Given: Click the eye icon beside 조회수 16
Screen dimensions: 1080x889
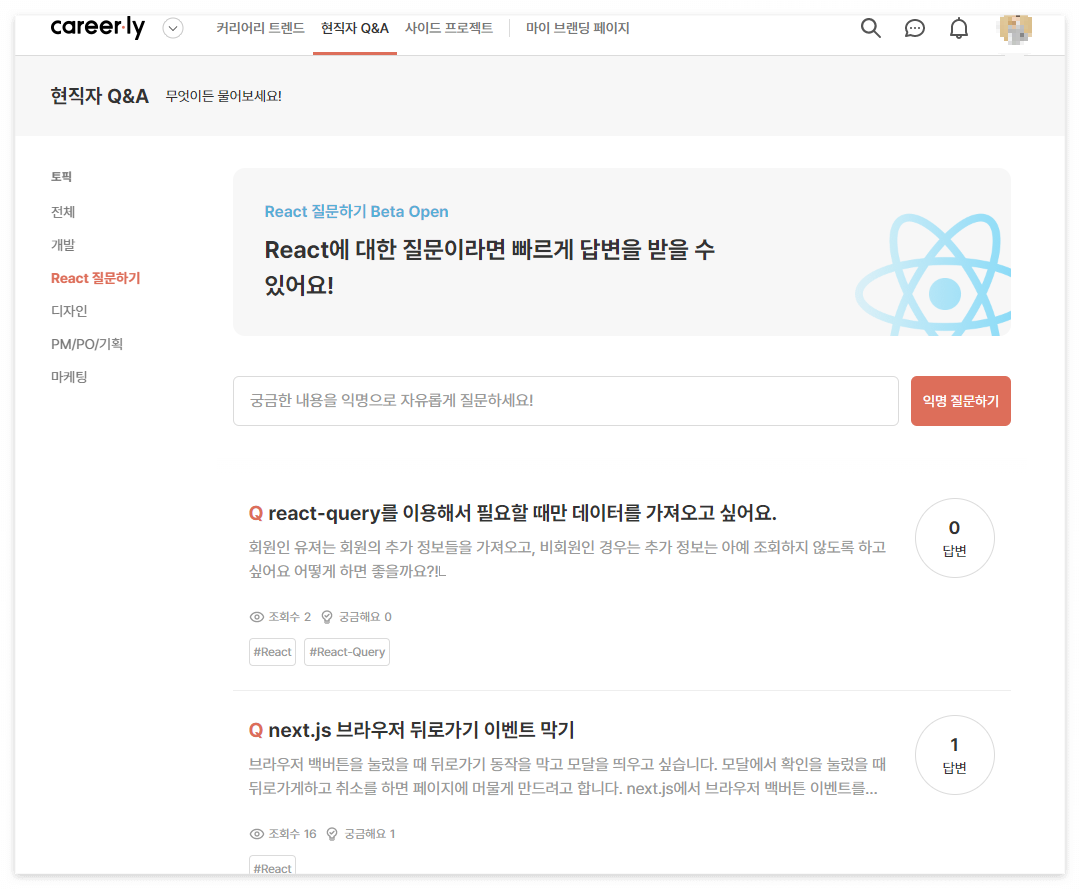Looking at the screenshot, I should pos(256,834).
